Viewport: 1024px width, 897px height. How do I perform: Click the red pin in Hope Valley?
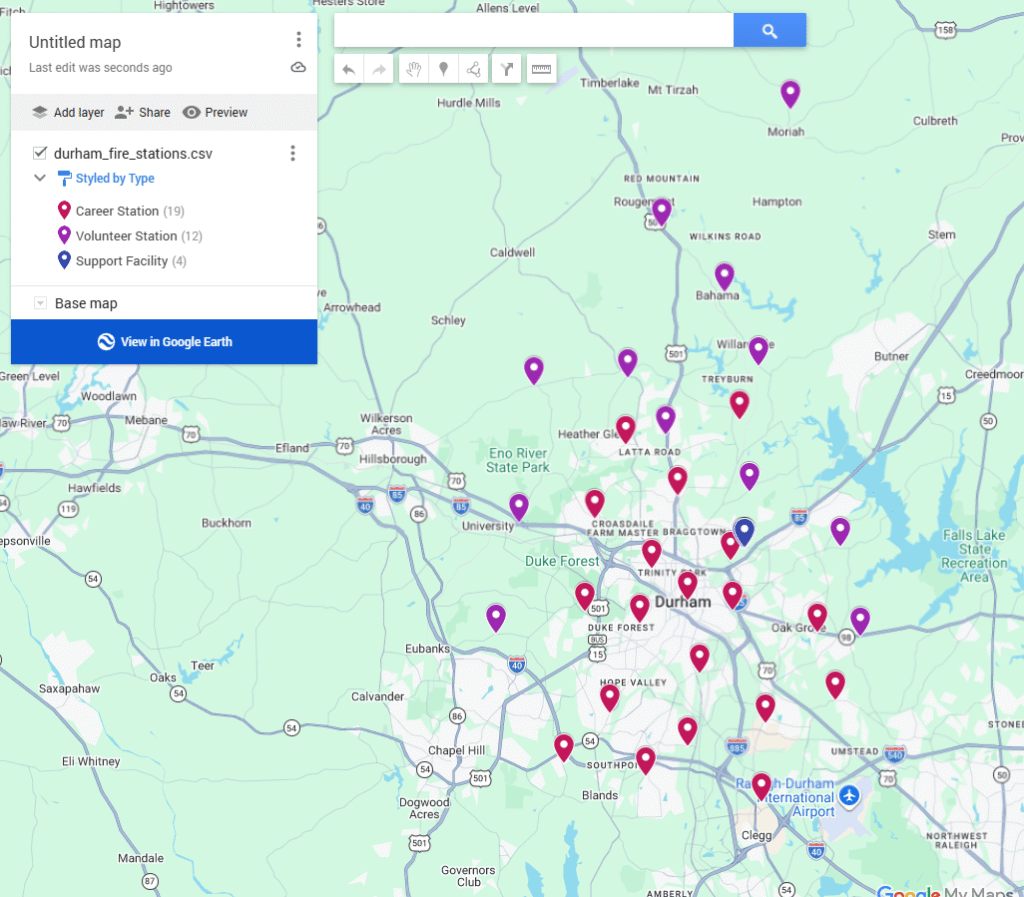pyautogui.click(x=609, y=697)
